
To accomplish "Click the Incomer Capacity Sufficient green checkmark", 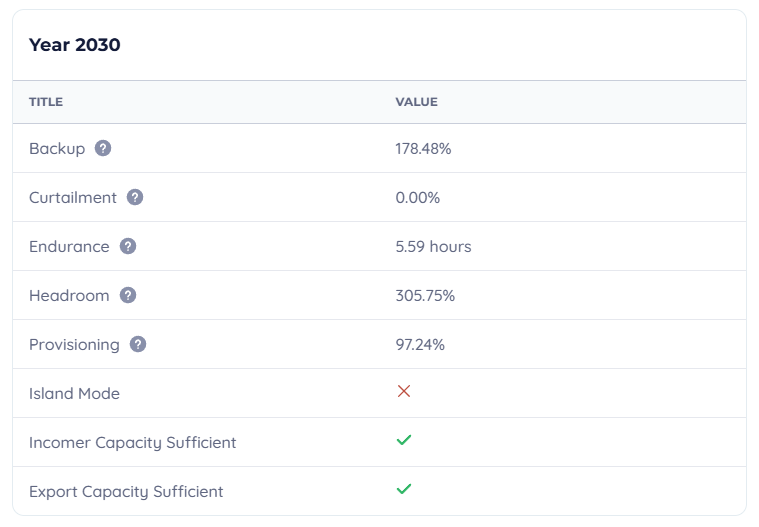I will [404, 441].
